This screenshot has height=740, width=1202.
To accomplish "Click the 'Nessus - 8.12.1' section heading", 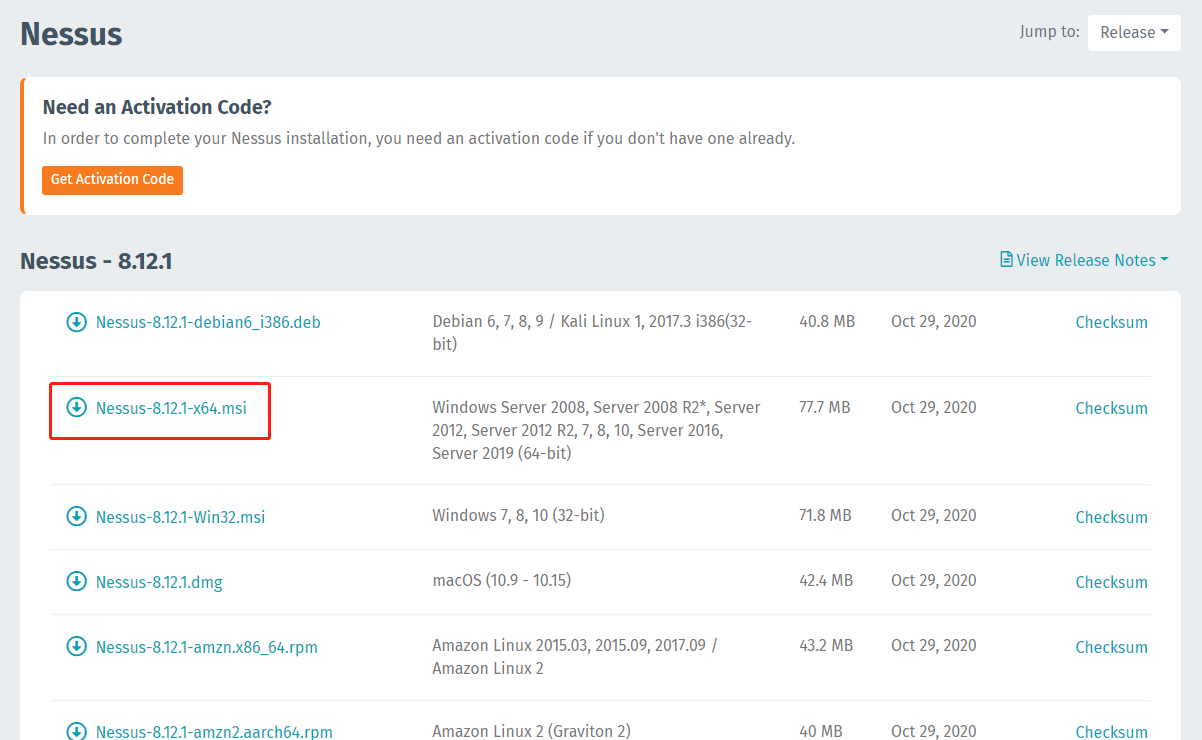I will pos(96,261).
